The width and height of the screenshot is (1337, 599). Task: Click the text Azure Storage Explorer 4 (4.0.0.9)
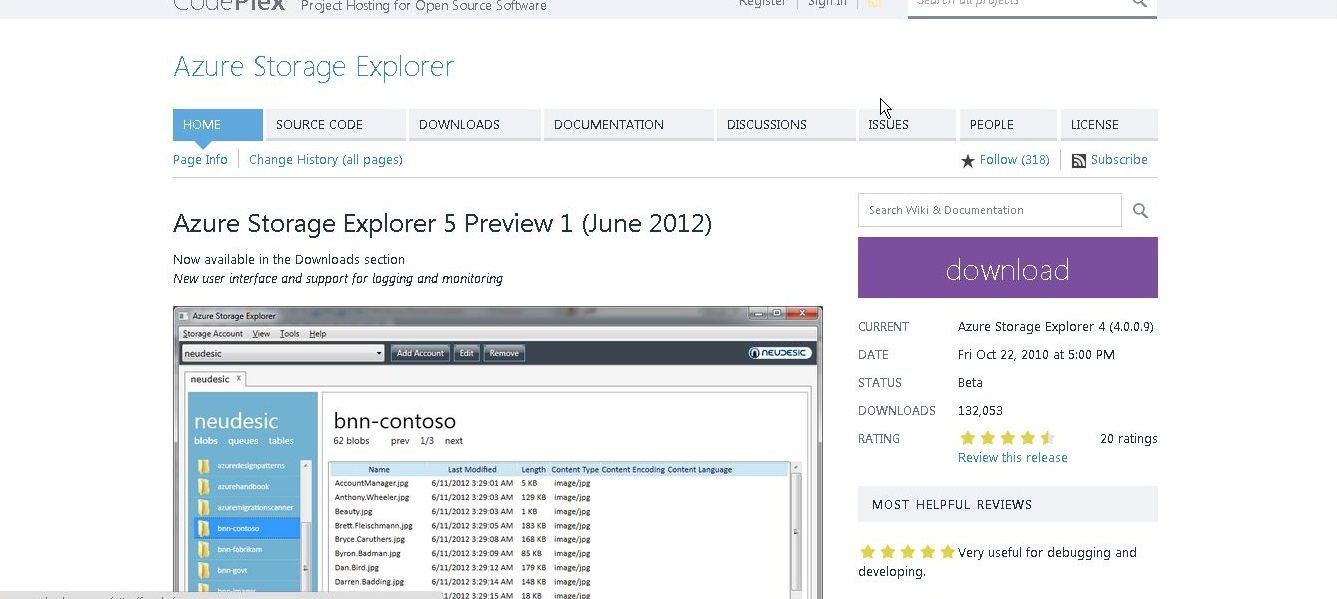pos(1056,327)
